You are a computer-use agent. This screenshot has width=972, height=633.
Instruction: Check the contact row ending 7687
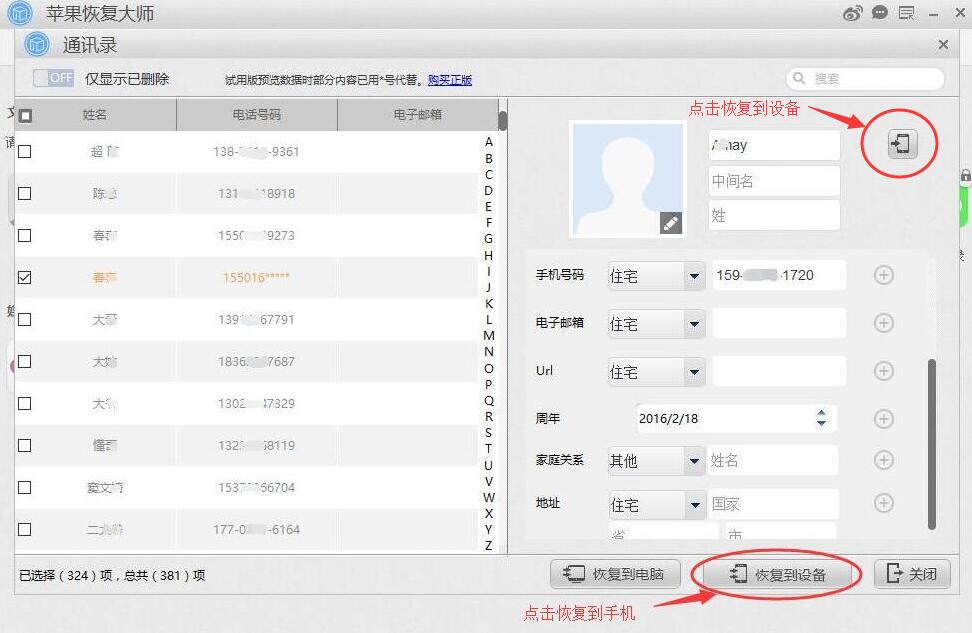[x=25, y=361]
